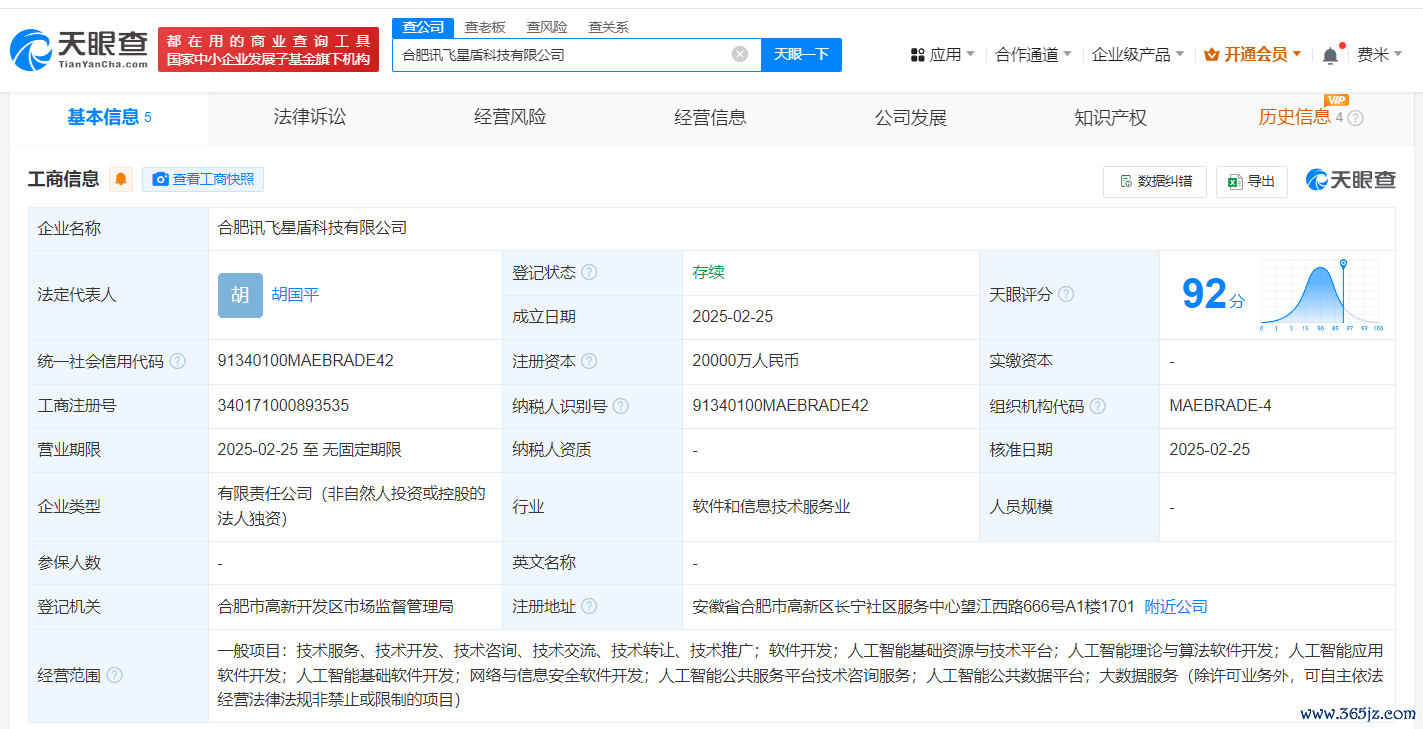This screenshot has height=729, width=1423.
Task: Click the 查看工商快照 button
Action: [203, 180]
